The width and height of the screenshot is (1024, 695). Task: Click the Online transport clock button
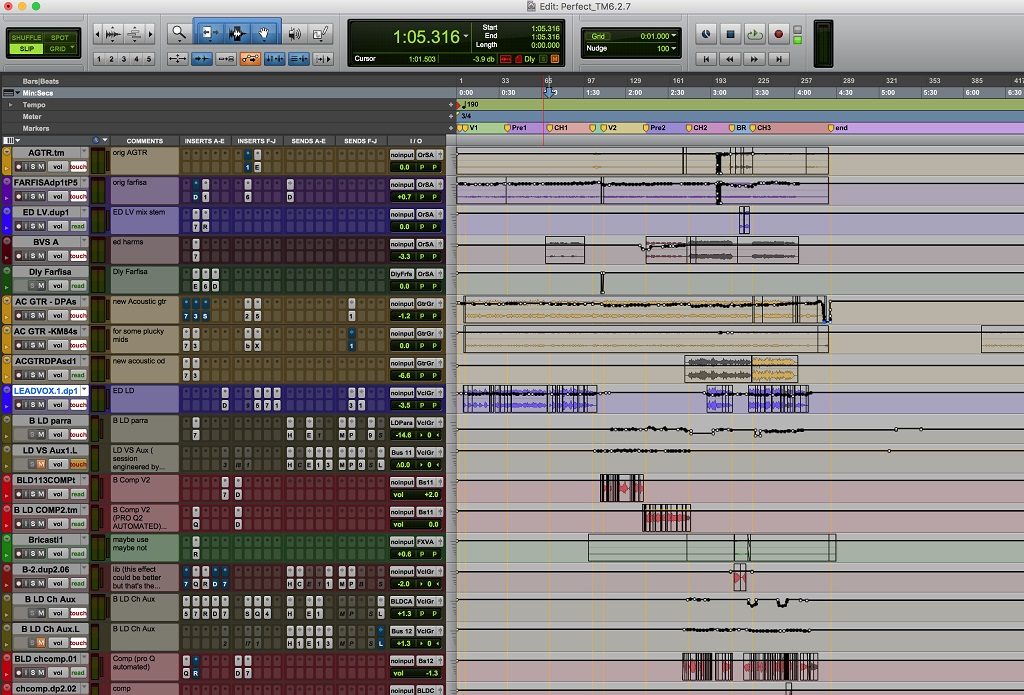click(706, 34)
